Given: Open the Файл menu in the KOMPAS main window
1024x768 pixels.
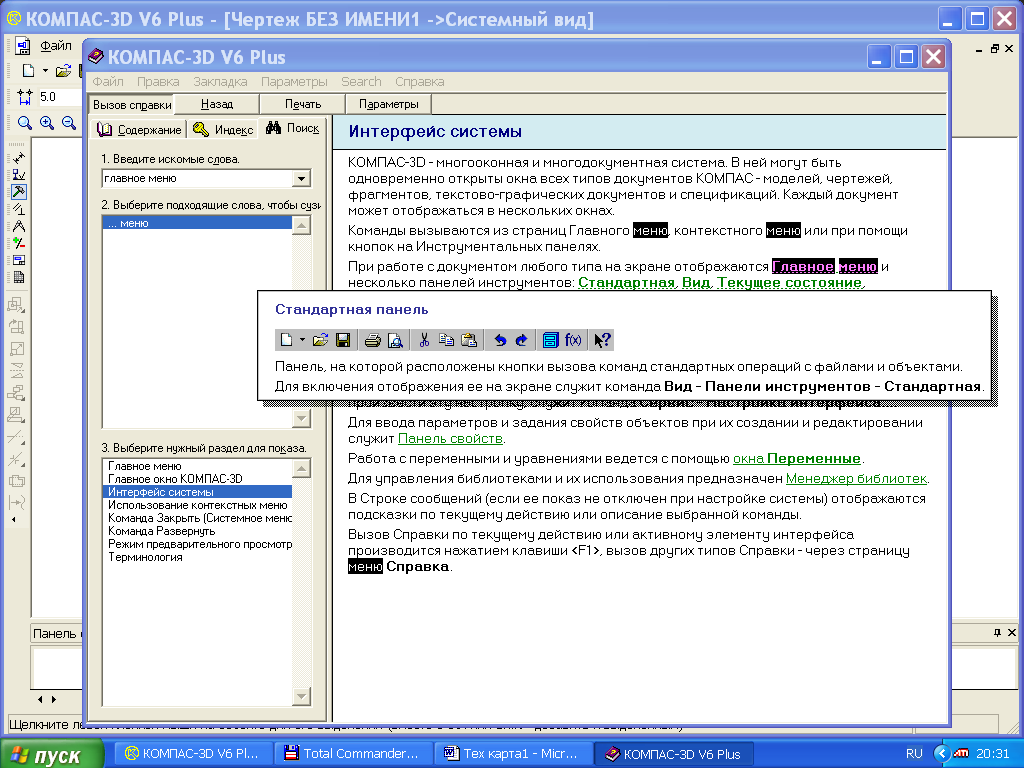Looking at the screenshot, I should tap(56, 46).
